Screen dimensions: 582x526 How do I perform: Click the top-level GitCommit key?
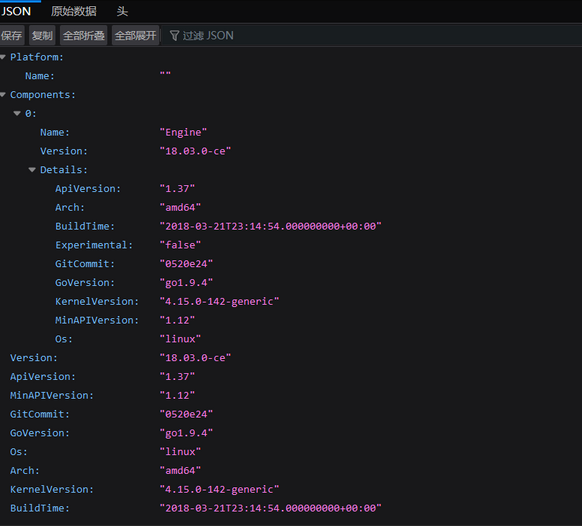40,414
